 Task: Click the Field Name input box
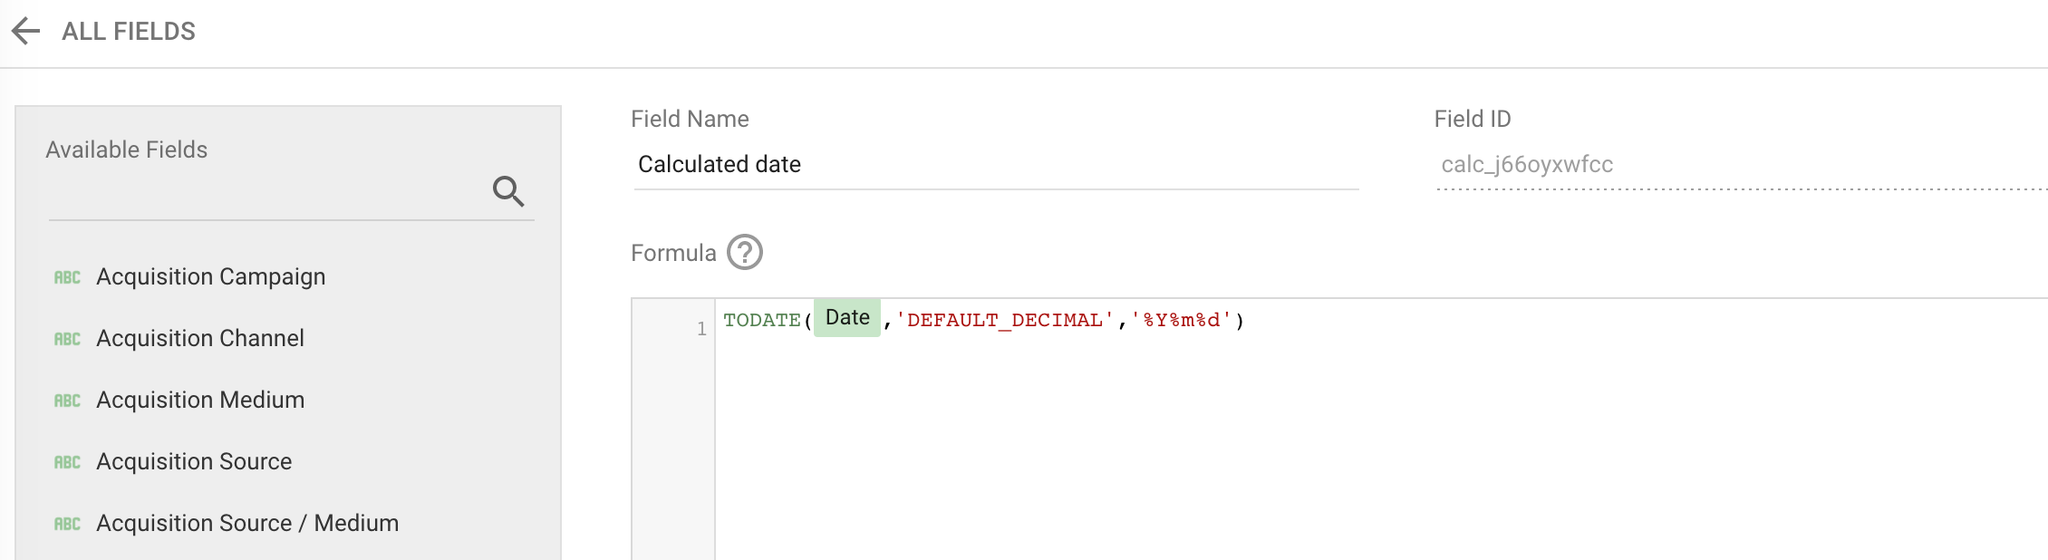point(995,165)
